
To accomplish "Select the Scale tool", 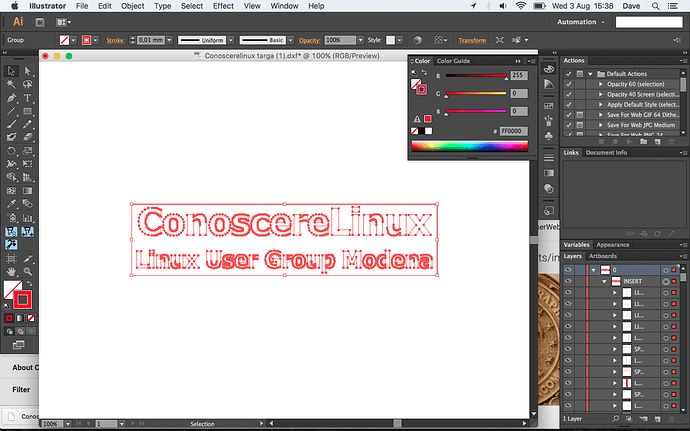I will point(27,151).
